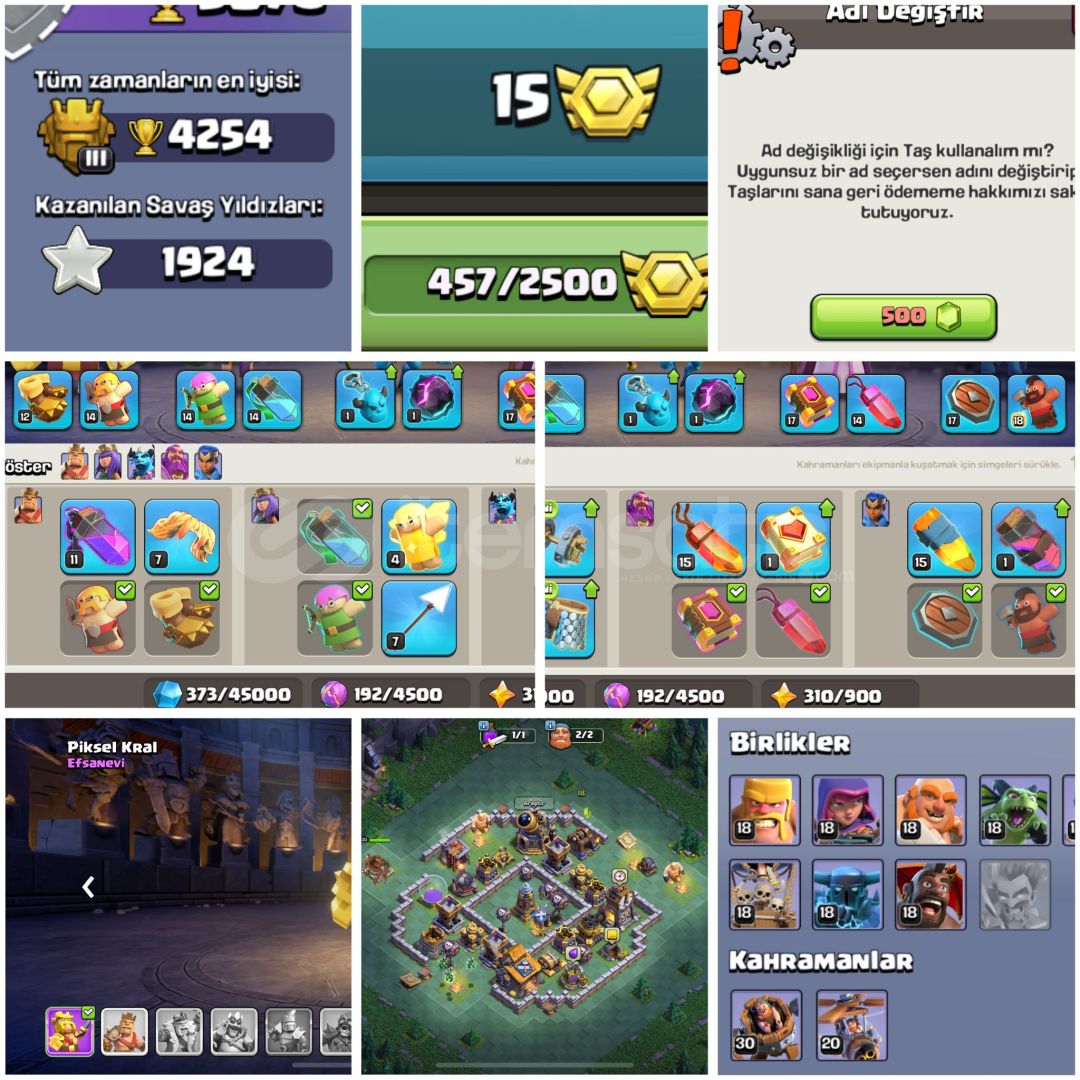Upgrade the level 1 Heroic Torch arrow

coord(827,509)
